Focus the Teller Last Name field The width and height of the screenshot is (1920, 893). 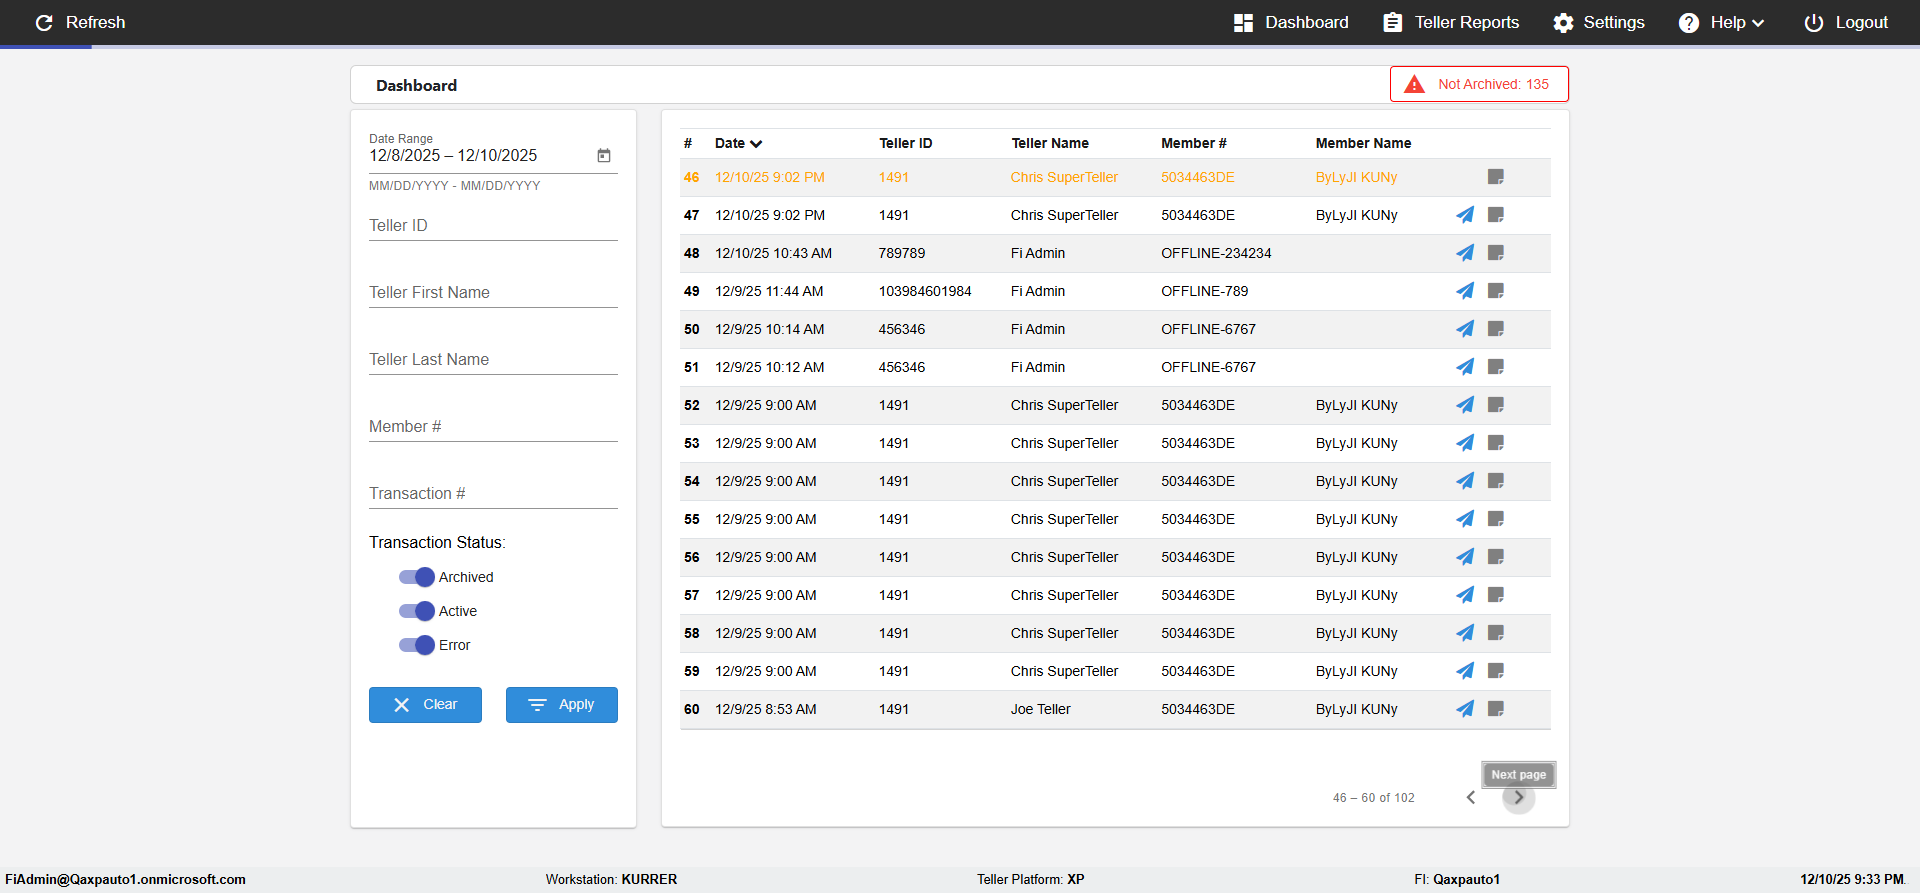(x=493, y=360)
